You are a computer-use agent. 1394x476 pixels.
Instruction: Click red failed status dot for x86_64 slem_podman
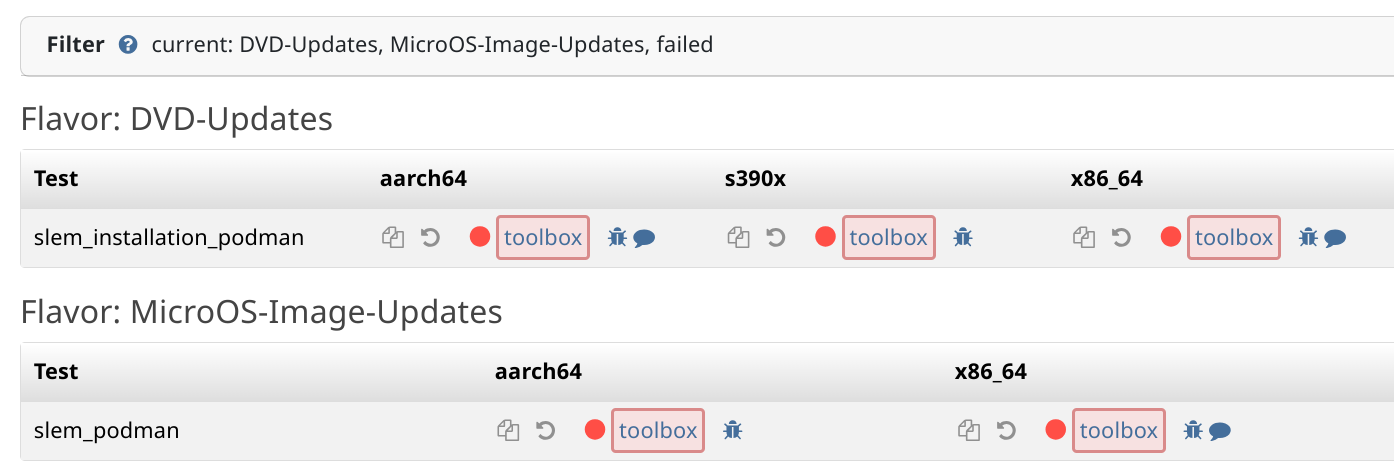point(1056,431)
